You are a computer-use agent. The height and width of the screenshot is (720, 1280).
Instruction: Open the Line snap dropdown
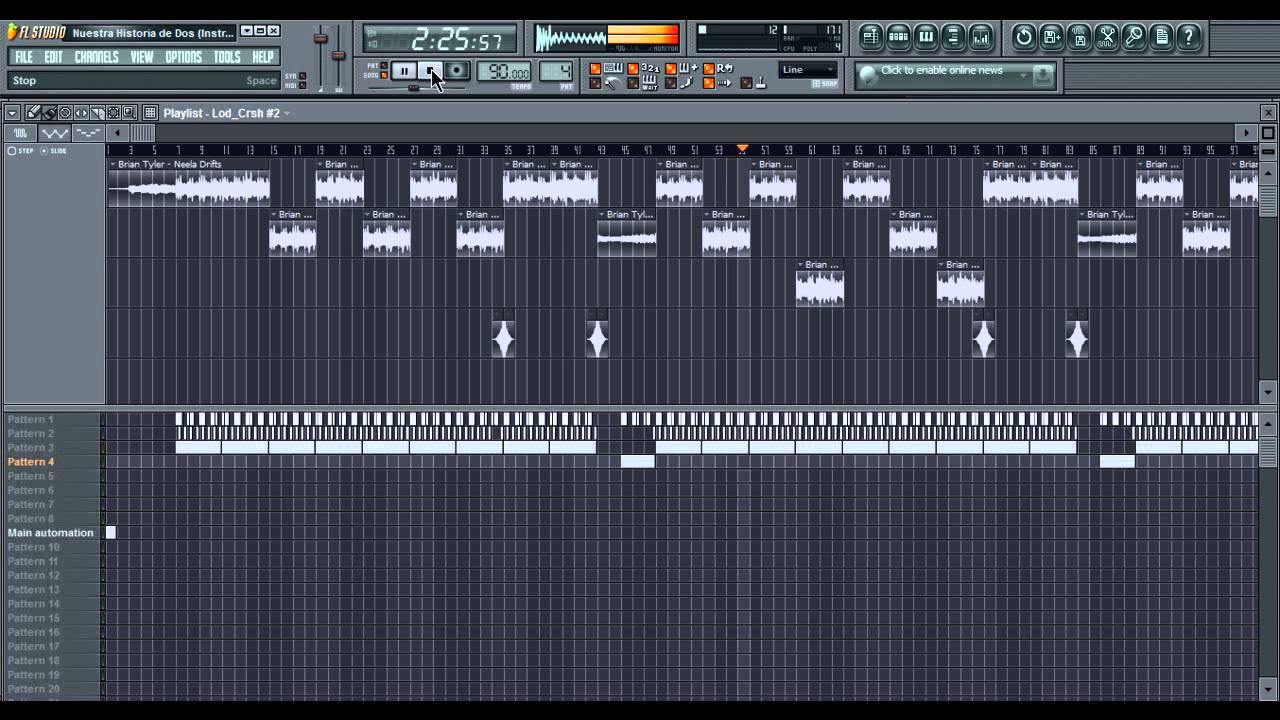coord(808,70)
